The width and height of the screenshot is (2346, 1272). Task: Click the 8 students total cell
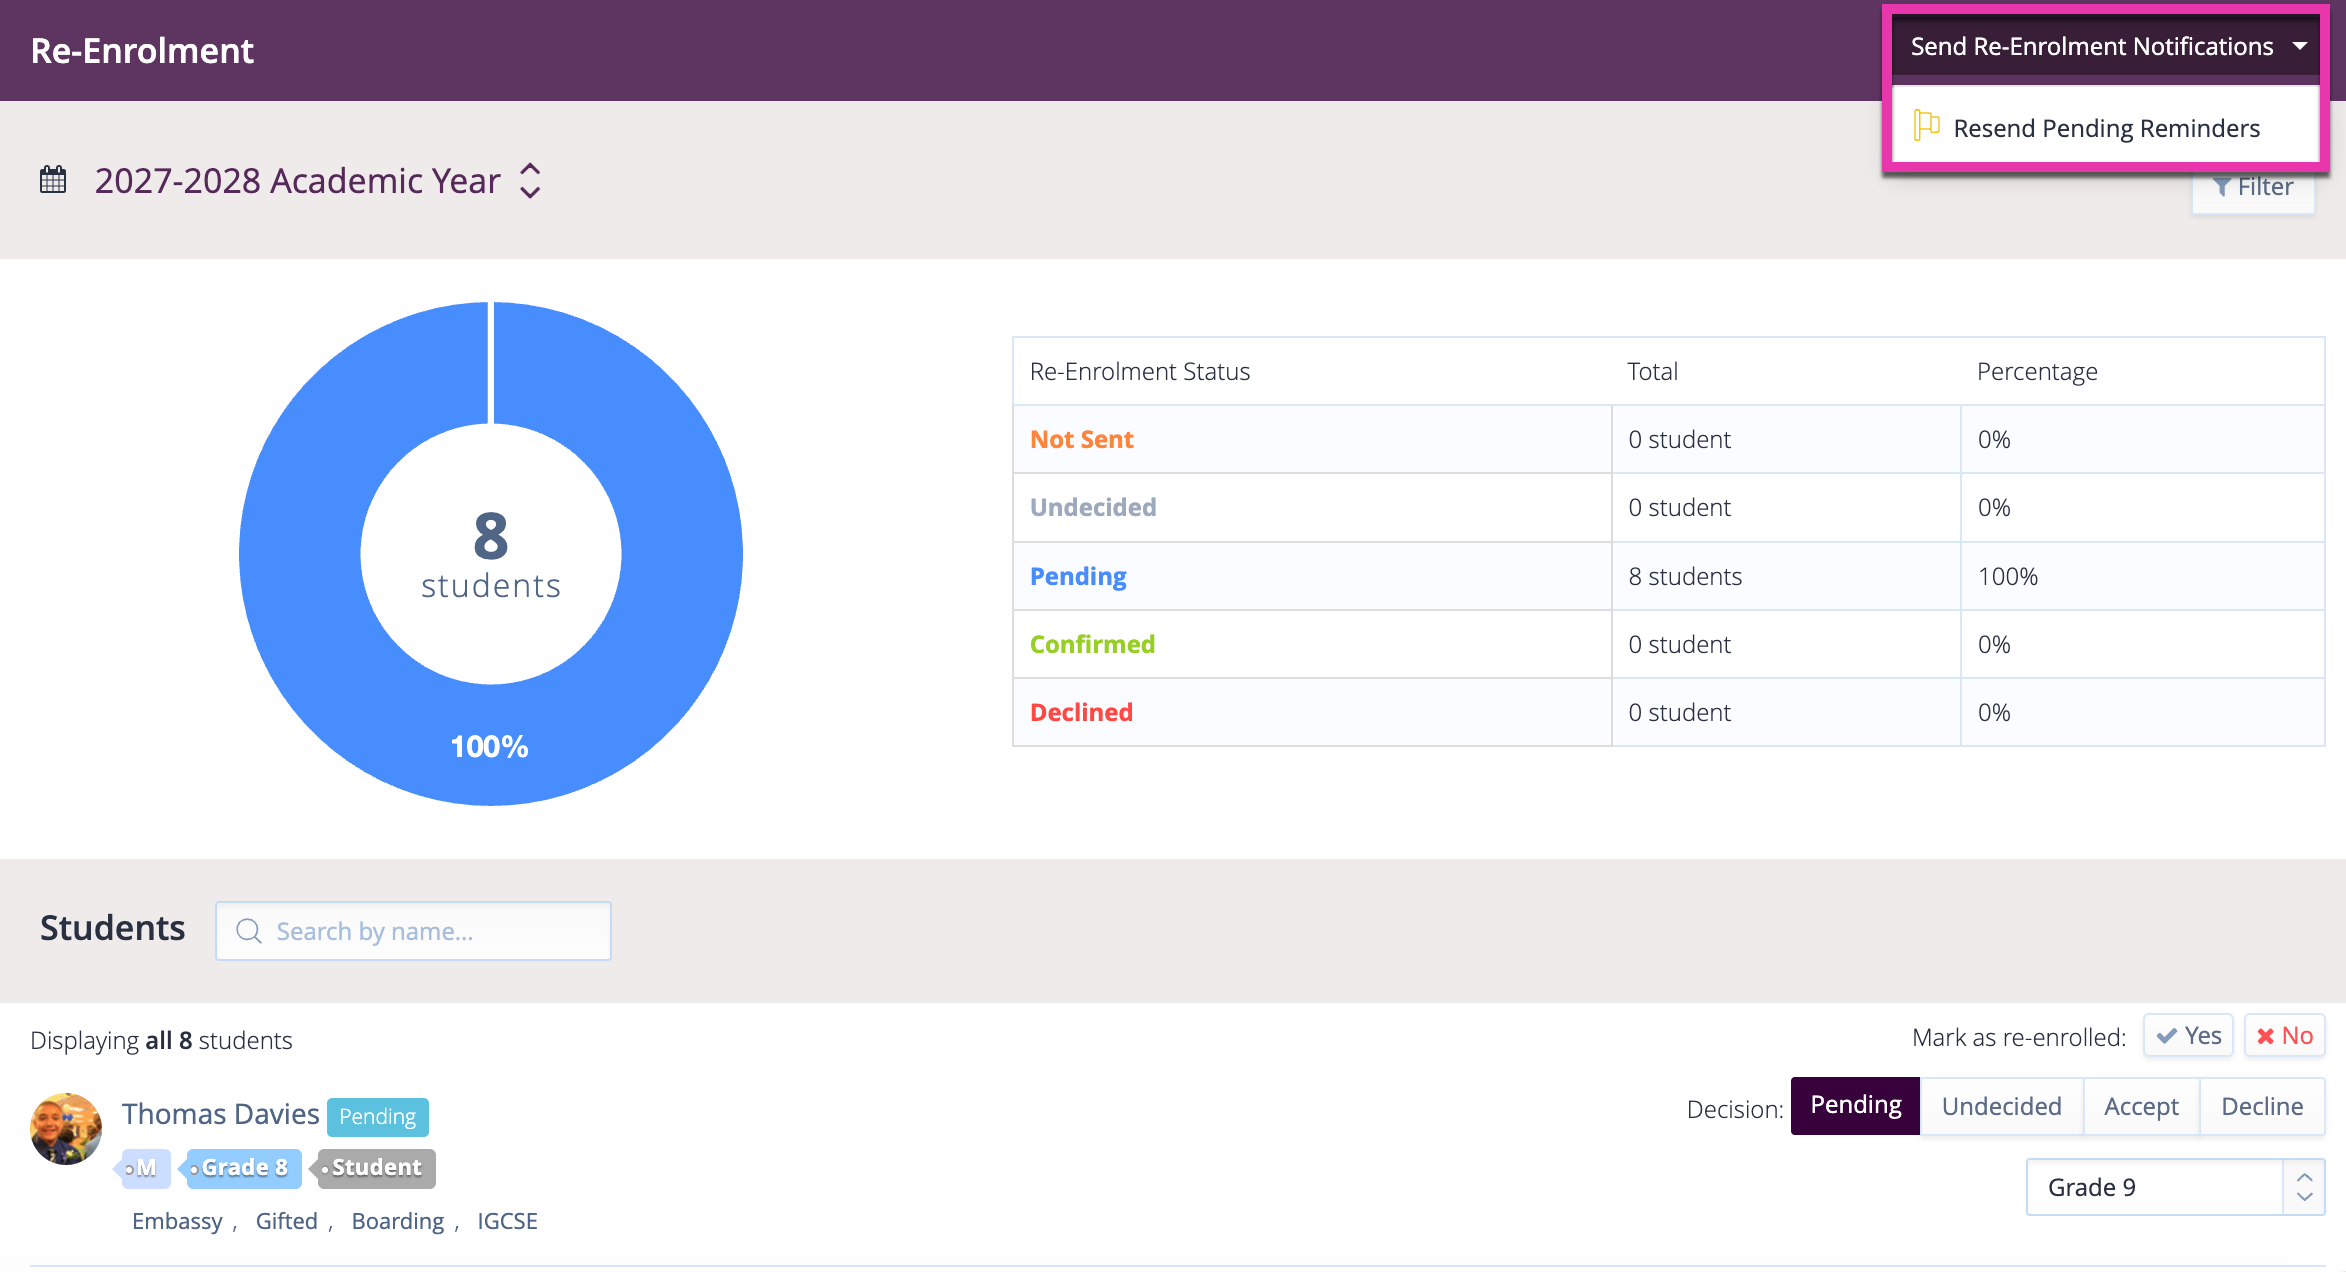[x=1786, y=576]
